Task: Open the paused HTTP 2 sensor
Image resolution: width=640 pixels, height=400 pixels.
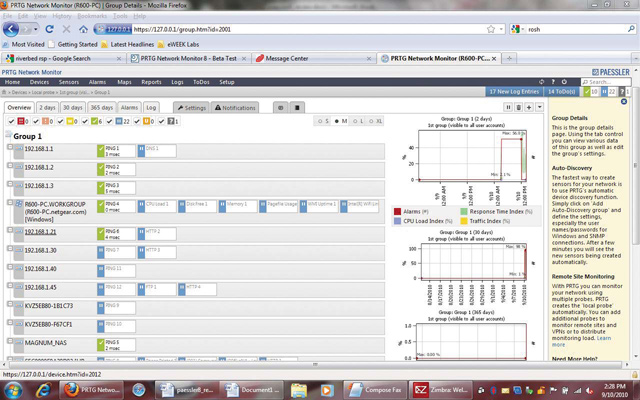Action: tap(157, 234)
